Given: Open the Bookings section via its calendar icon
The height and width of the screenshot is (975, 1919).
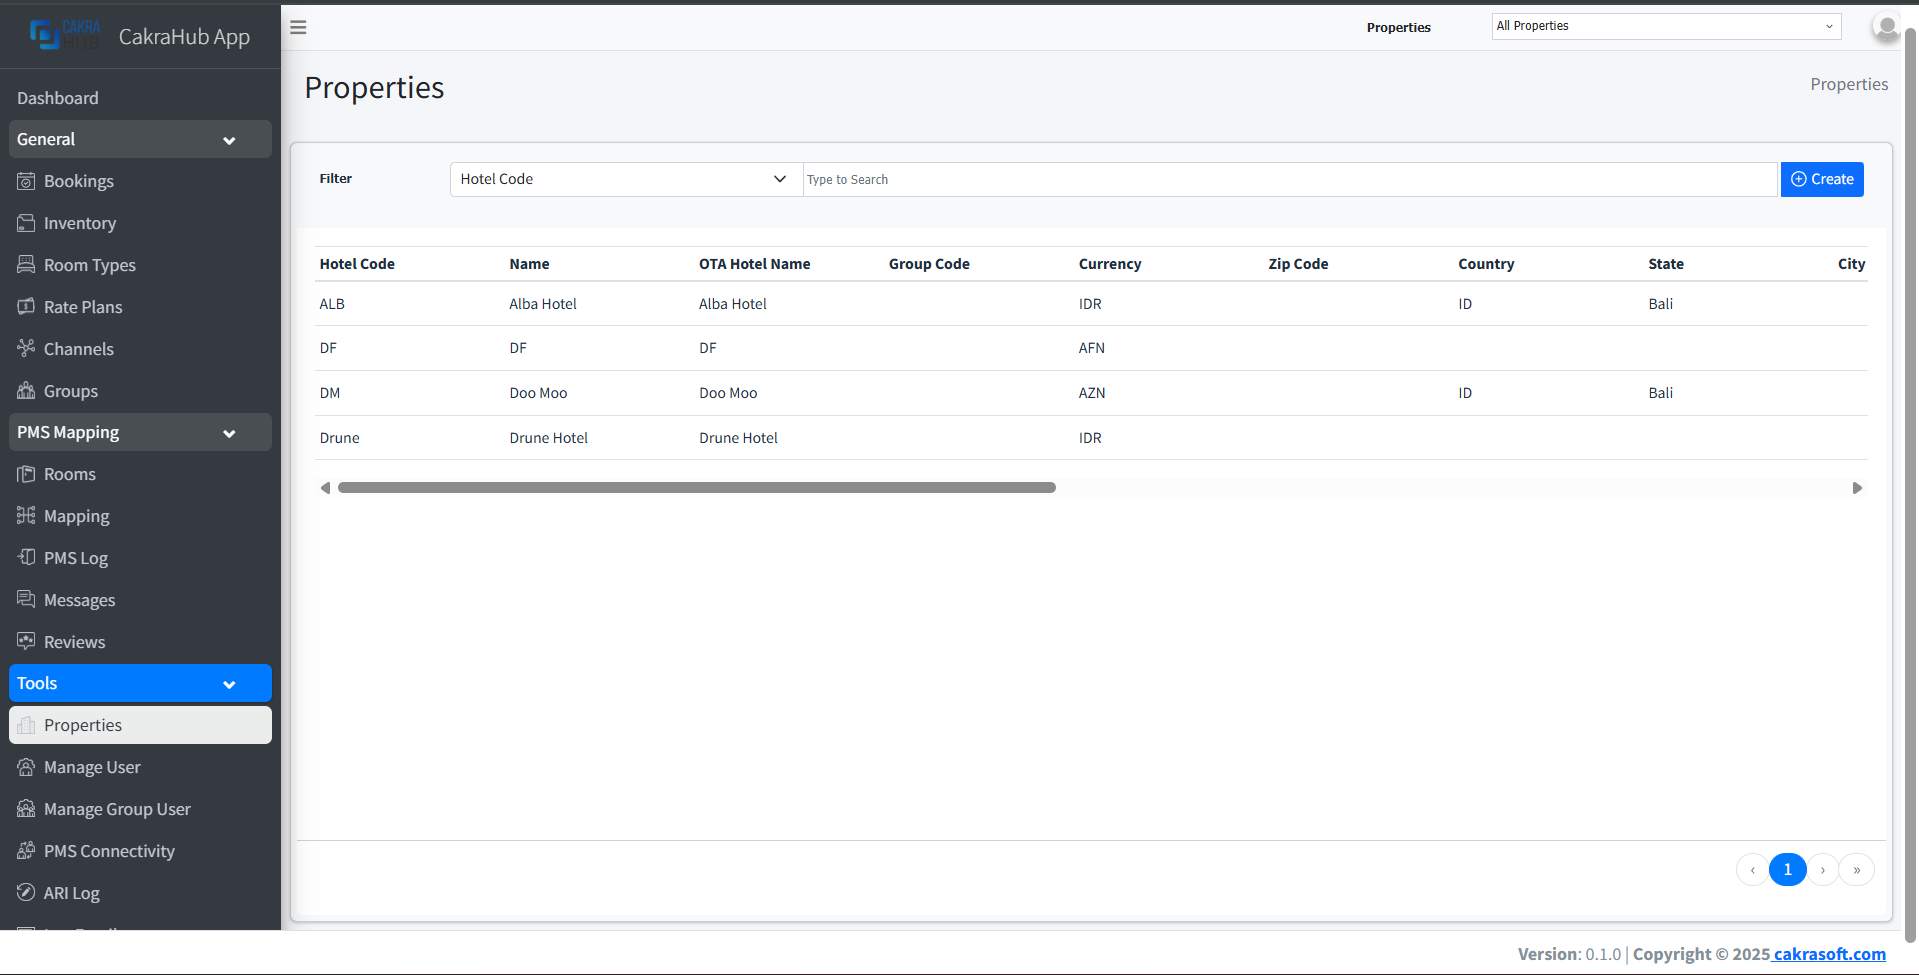Looking at the screenshot, I should pyautogui.click(x=26, y=181).
